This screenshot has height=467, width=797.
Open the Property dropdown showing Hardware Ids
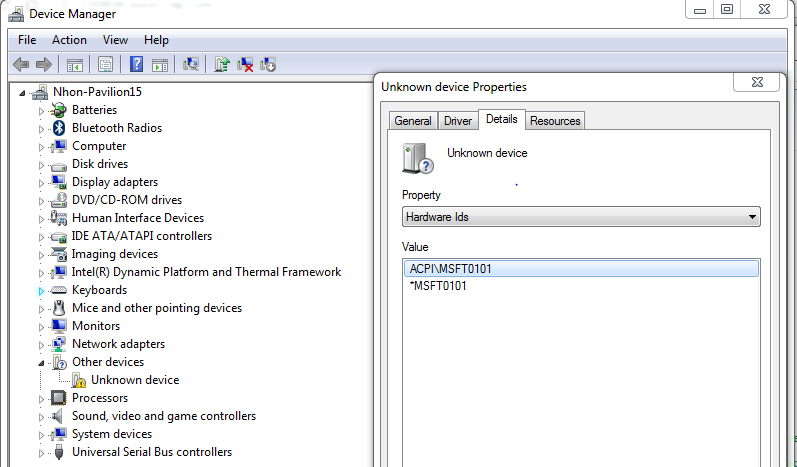tap(581, 216)
